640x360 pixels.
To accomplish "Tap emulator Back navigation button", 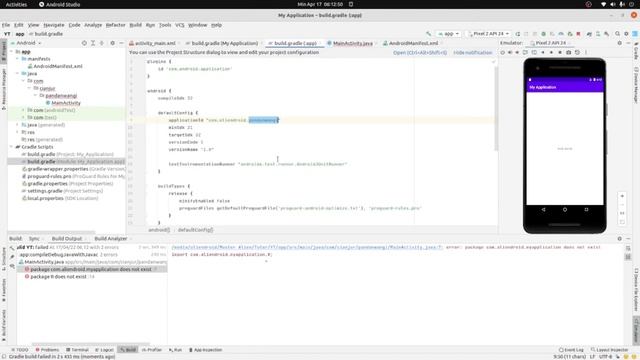I will tap(543, 209).
